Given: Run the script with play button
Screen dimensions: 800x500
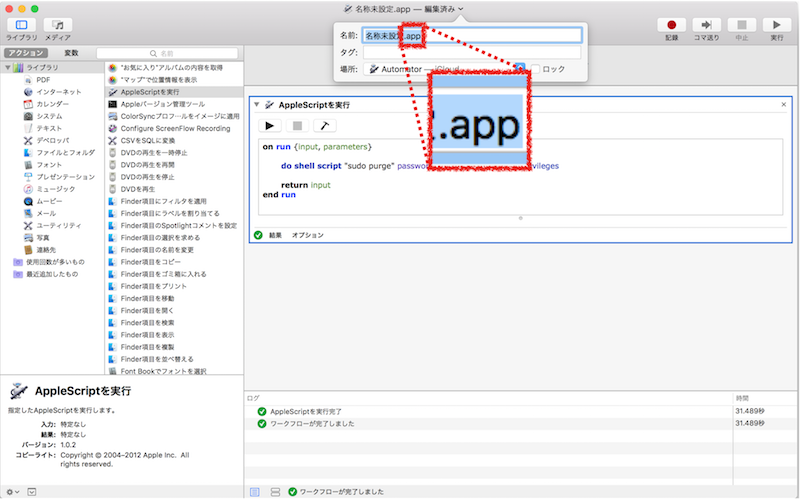Looking at the screenshot, I should coord(270,126).
